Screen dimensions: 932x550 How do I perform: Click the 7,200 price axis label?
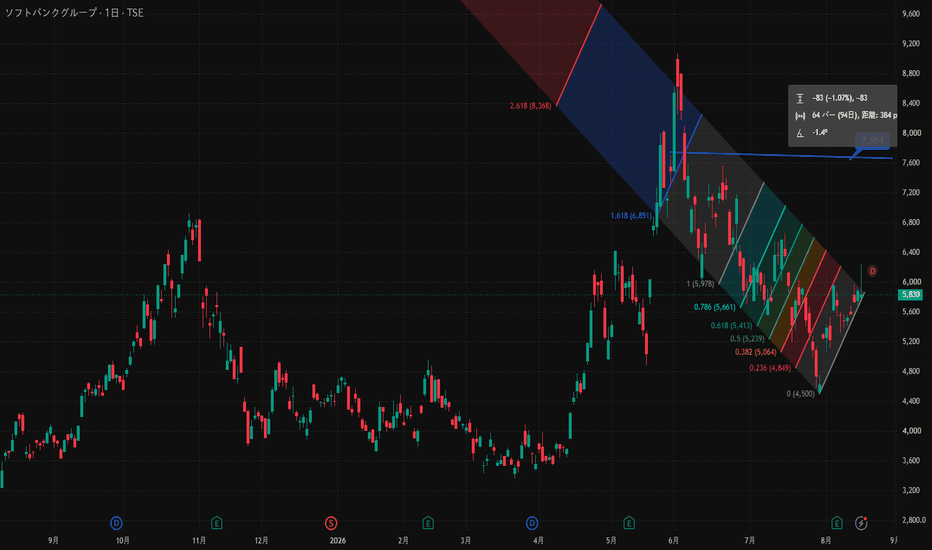point(911,192)
